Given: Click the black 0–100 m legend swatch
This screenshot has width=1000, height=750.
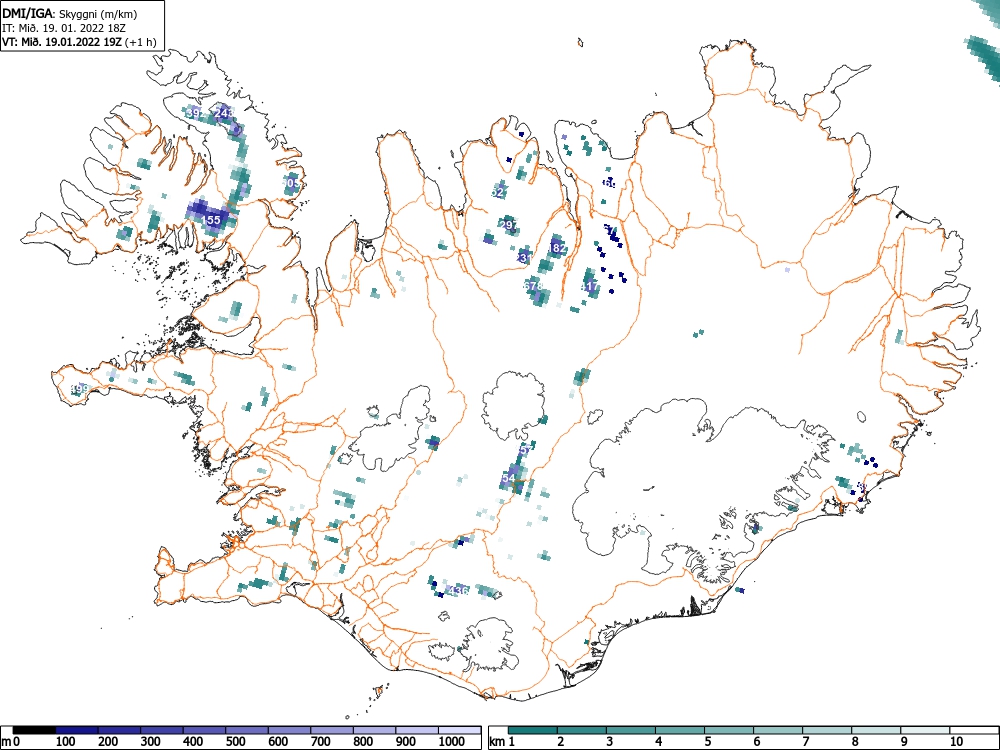Looking at the screenshot, I should pyautogui.click(x=34, y=730).
